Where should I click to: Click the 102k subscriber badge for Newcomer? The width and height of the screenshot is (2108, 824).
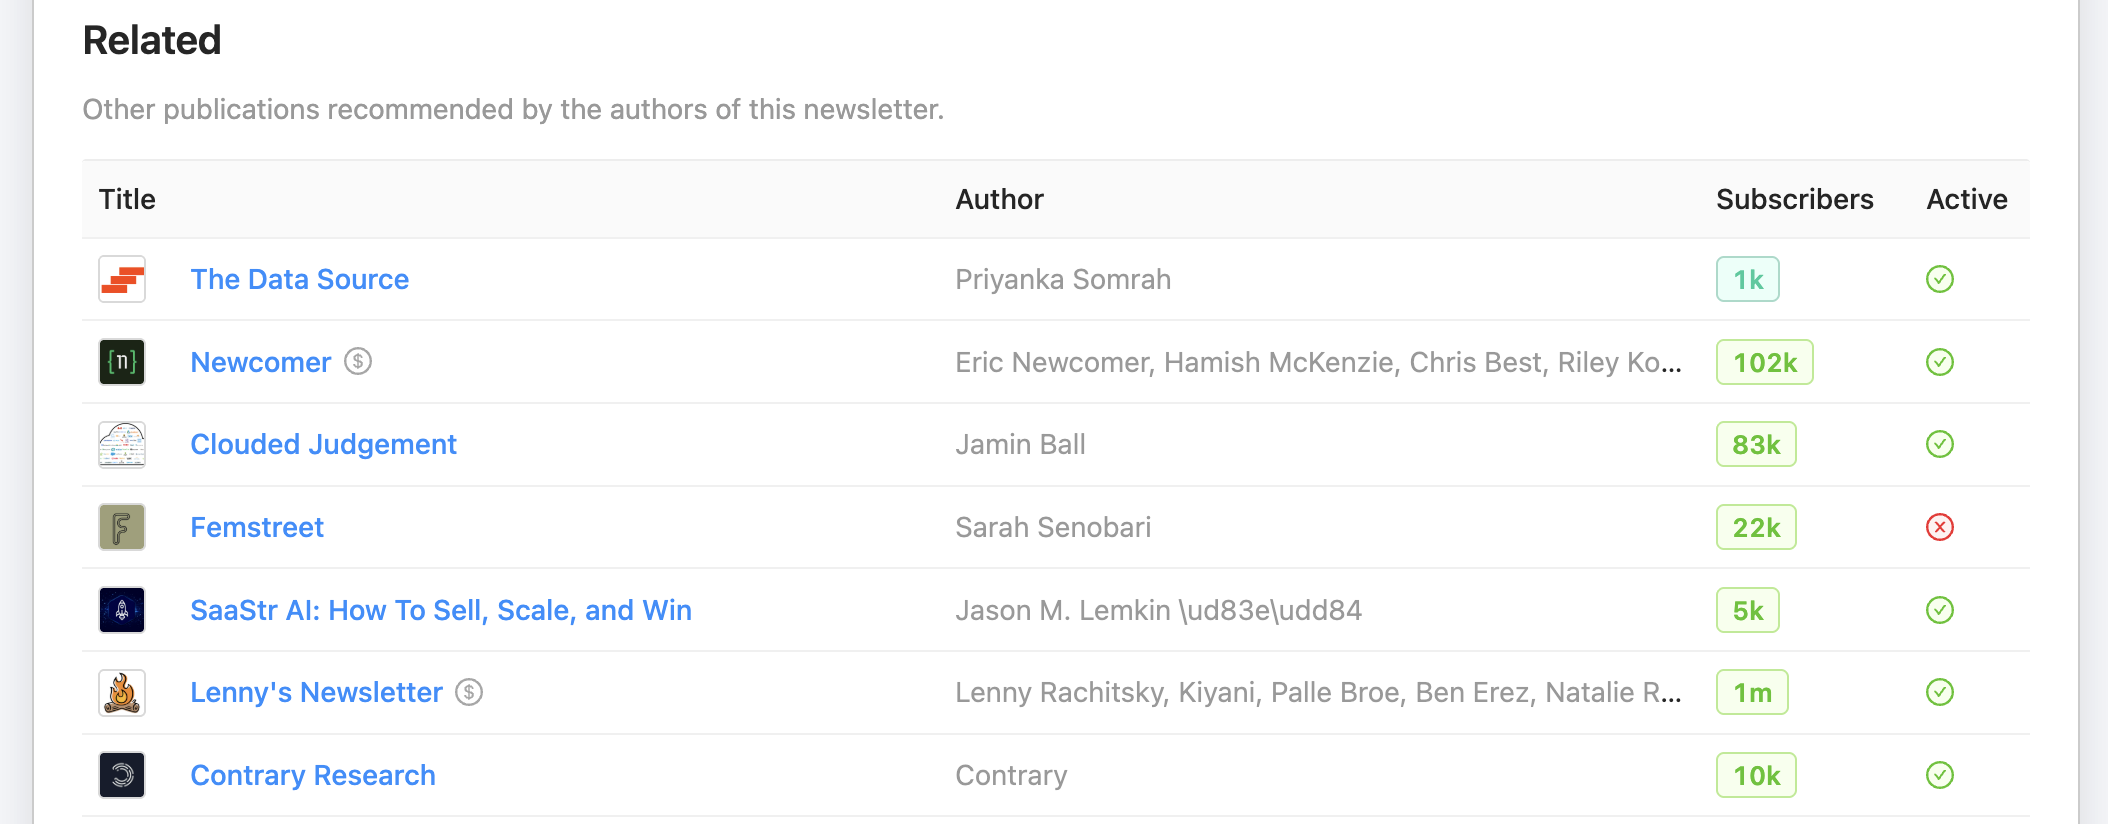(1764, 362)
